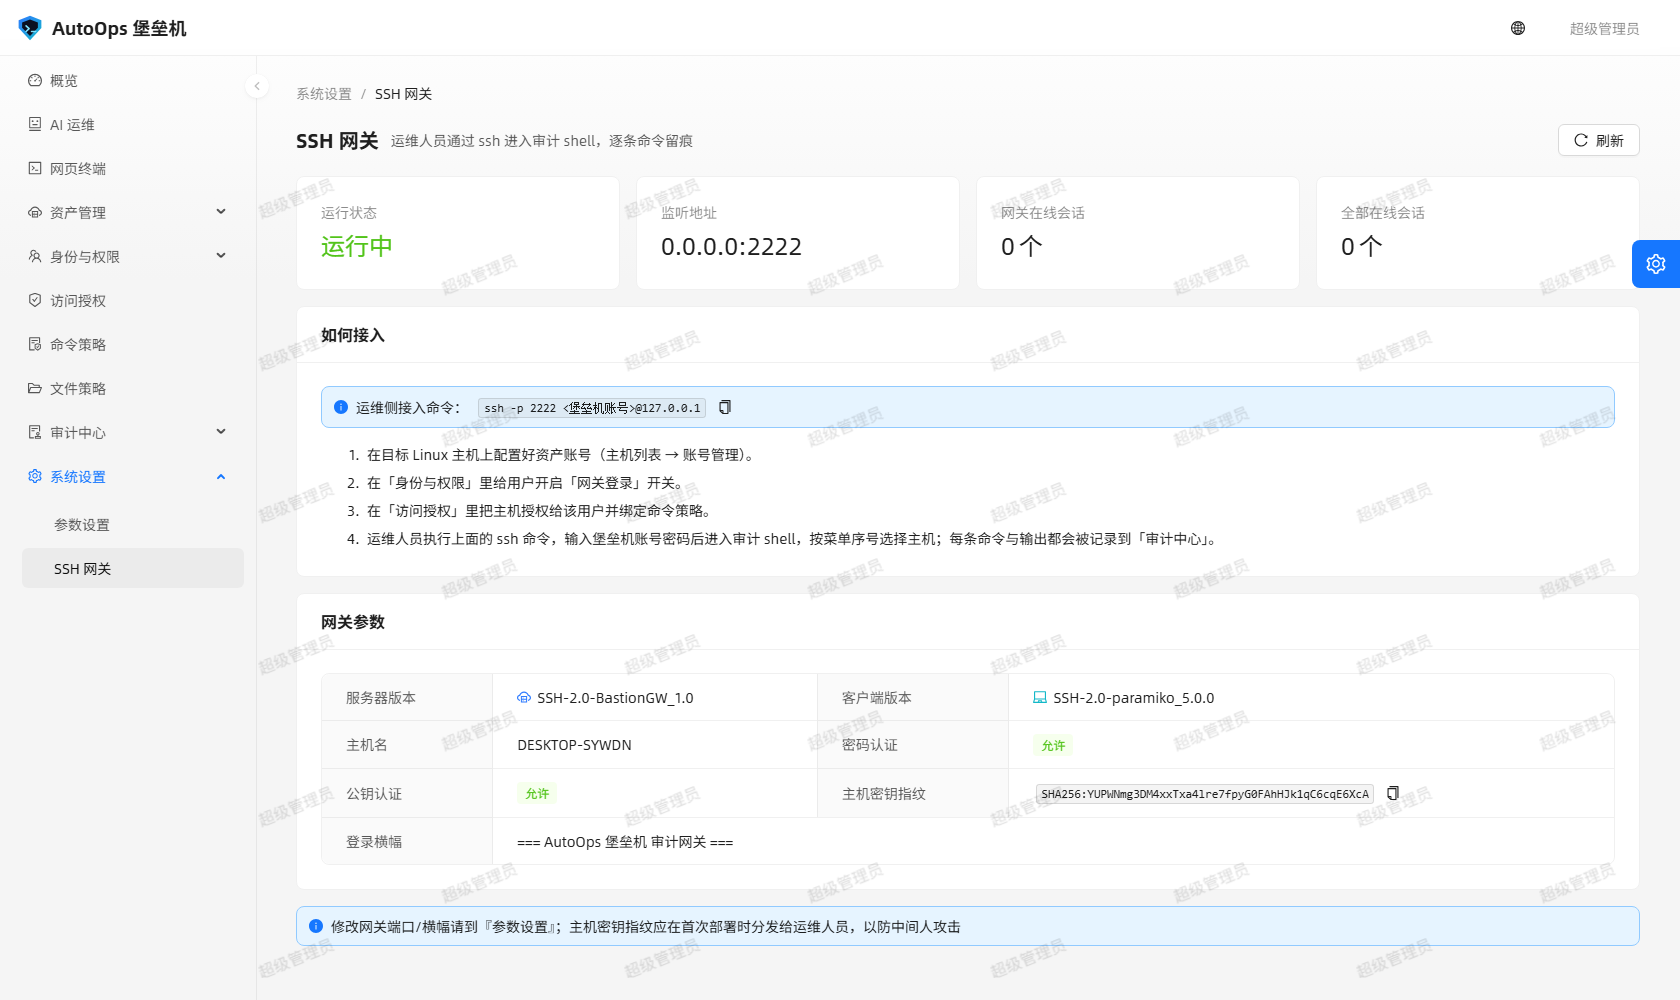
Task: Click the 访问授权 menu label
Action: point(78,300)
